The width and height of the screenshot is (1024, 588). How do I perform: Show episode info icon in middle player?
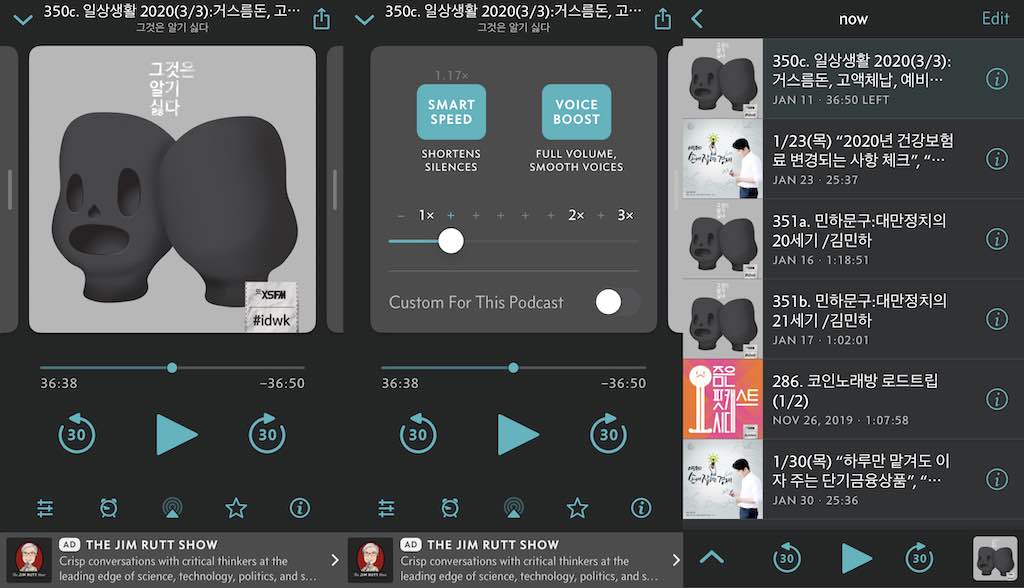coord(641,508)
